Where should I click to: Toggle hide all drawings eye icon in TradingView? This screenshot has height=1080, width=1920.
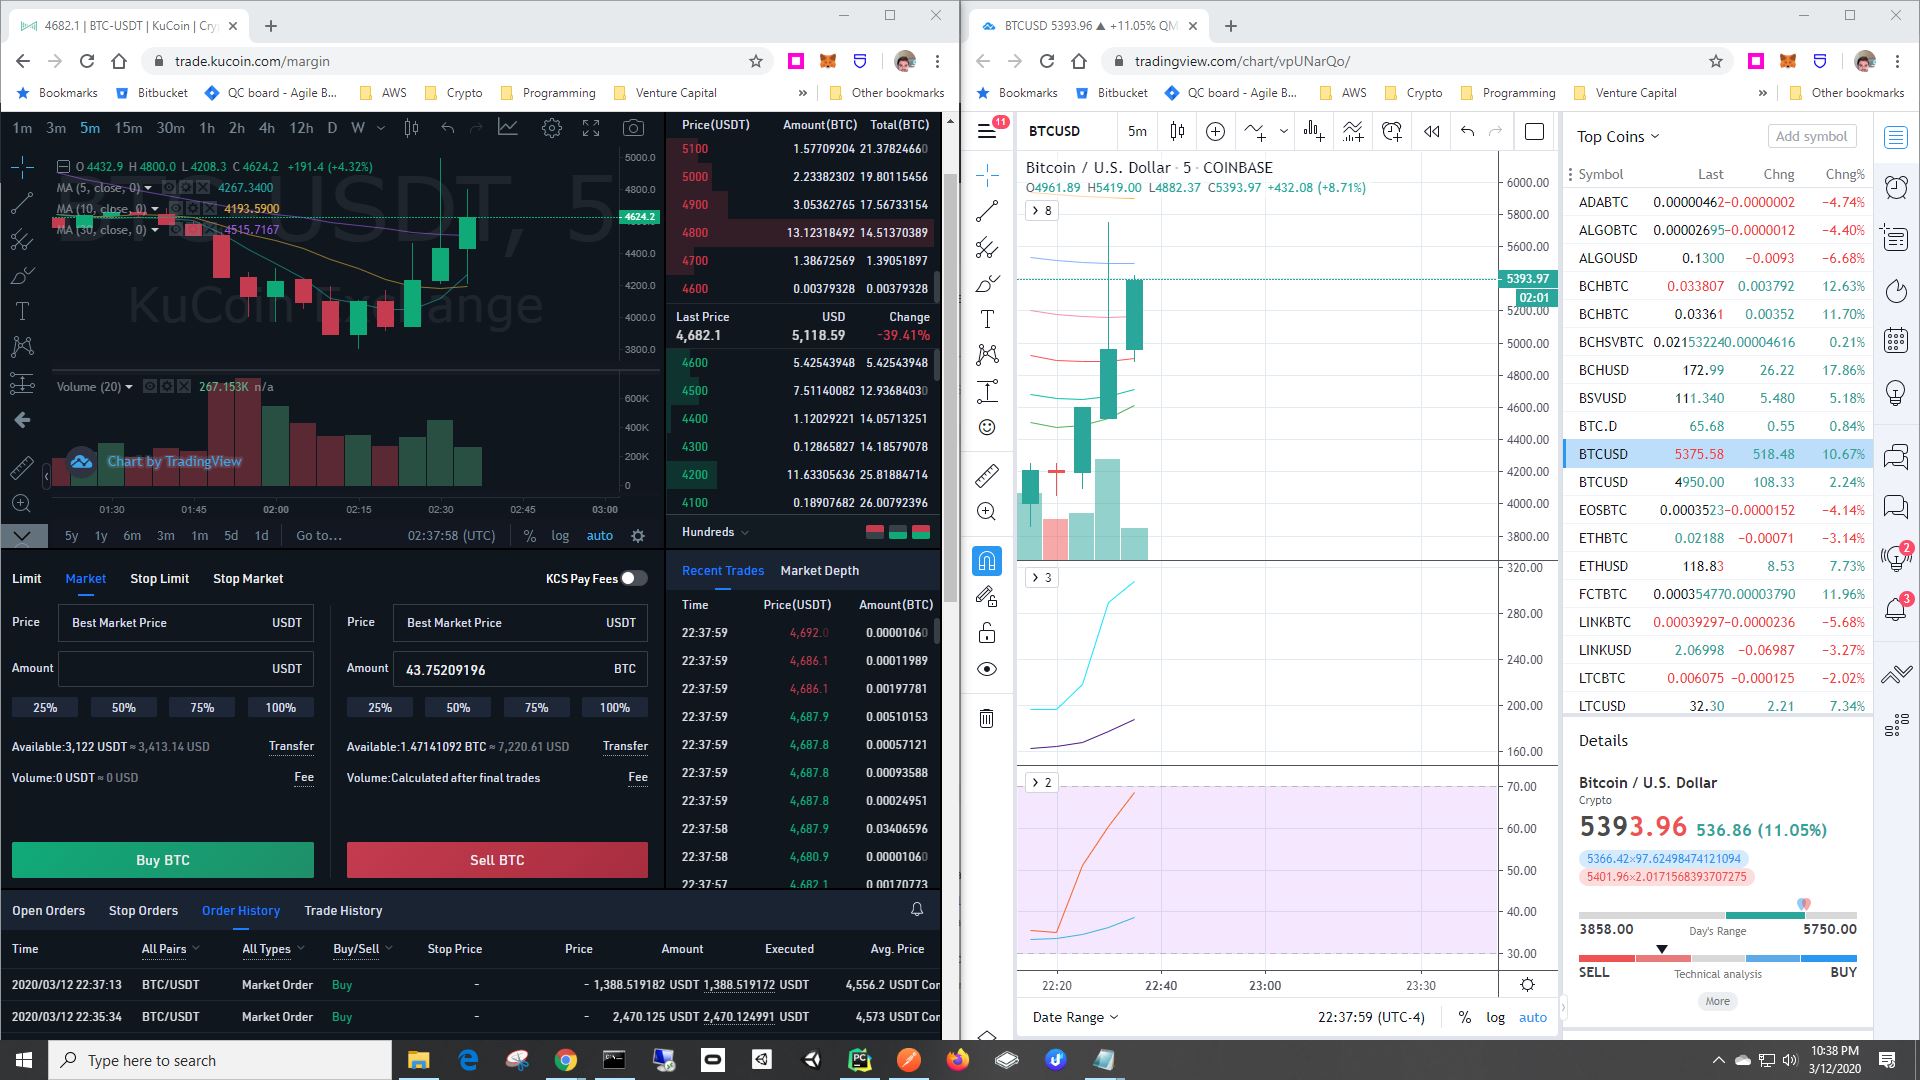pos(987,669)
